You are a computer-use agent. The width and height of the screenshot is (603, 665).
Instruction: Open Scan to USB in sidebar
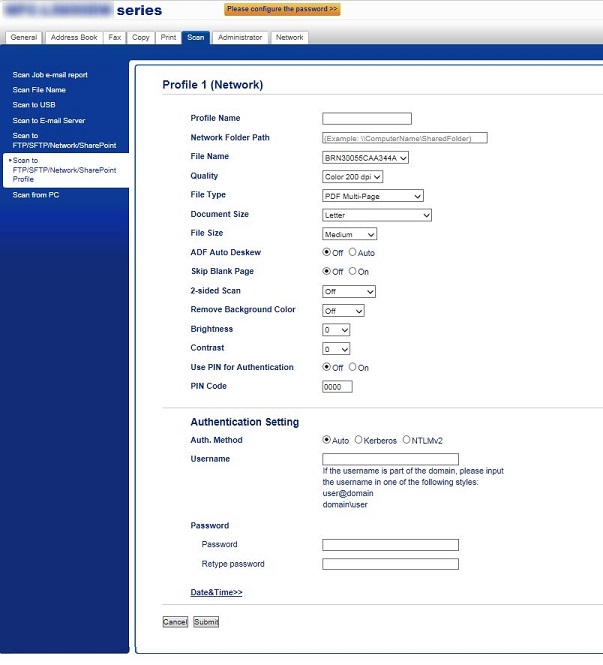pyautogui.click(x=34, y=104)
